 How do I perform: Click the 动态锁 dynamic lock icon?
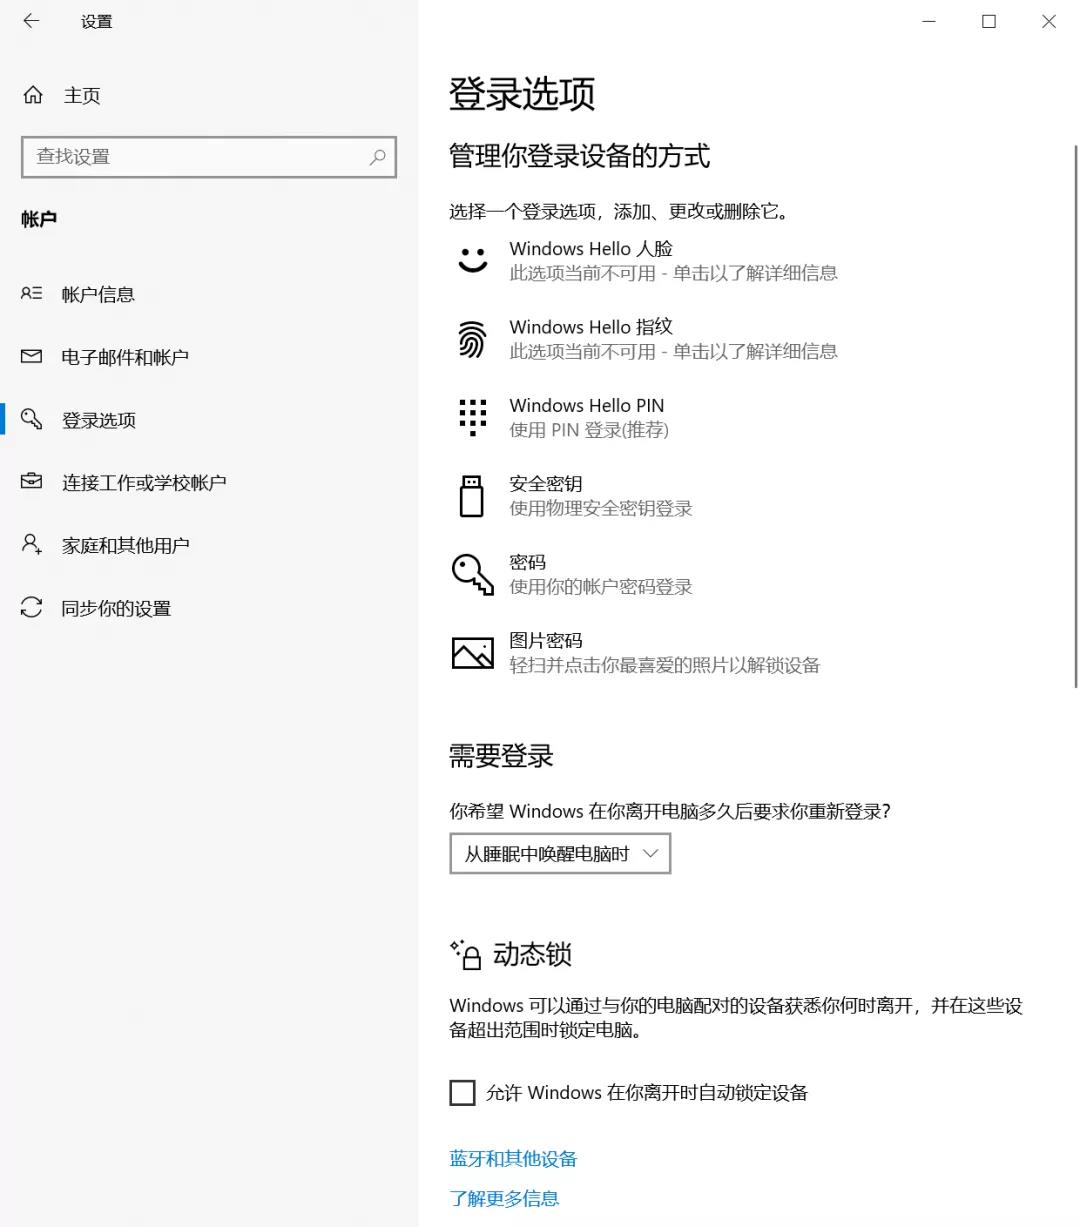coord(463,955)
